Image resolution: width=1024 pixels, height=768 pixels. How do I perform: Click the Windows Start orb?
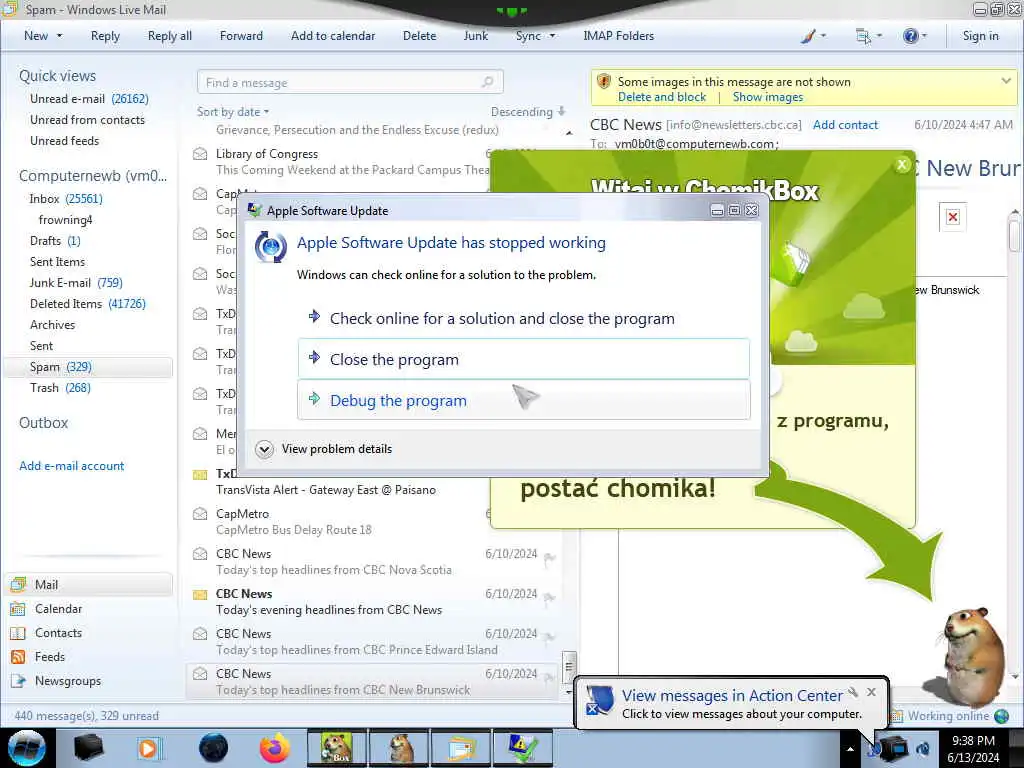(x=27, y=748)
